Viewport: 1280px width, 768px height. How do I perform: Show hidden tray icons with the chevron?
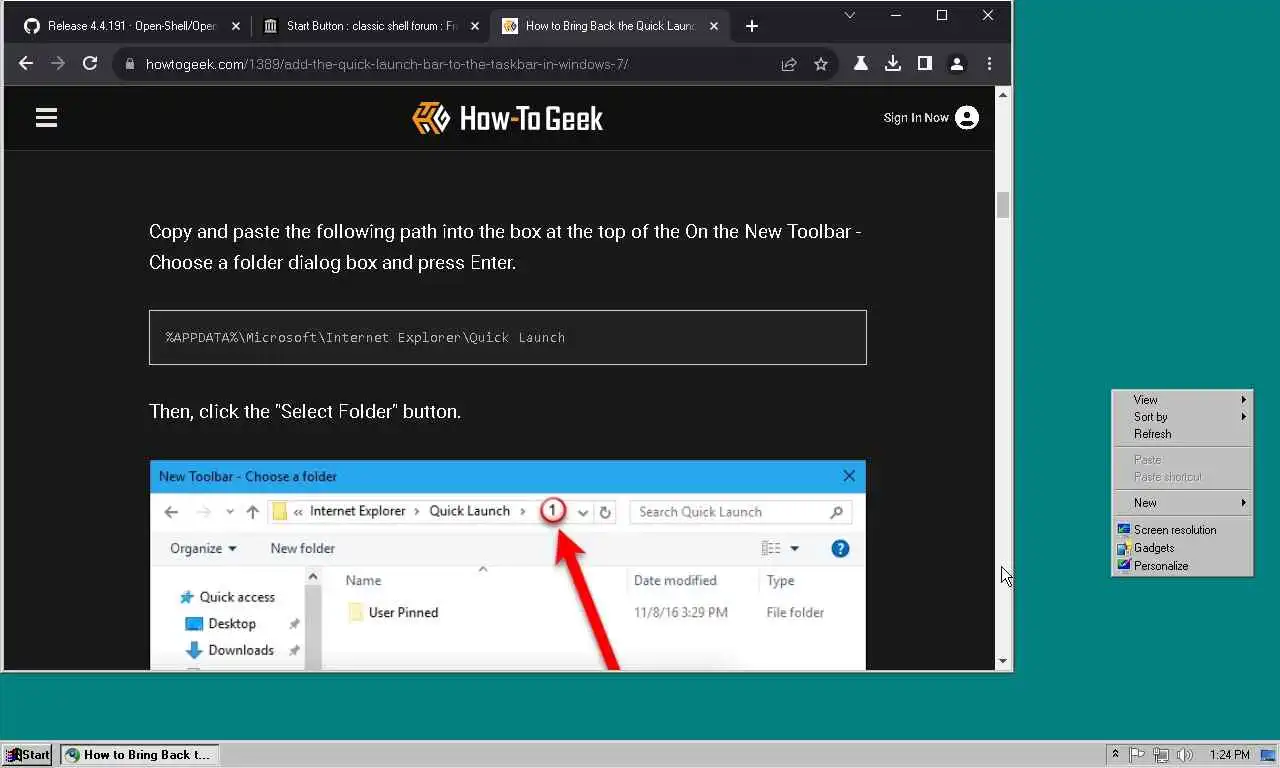coord(1115,755)
